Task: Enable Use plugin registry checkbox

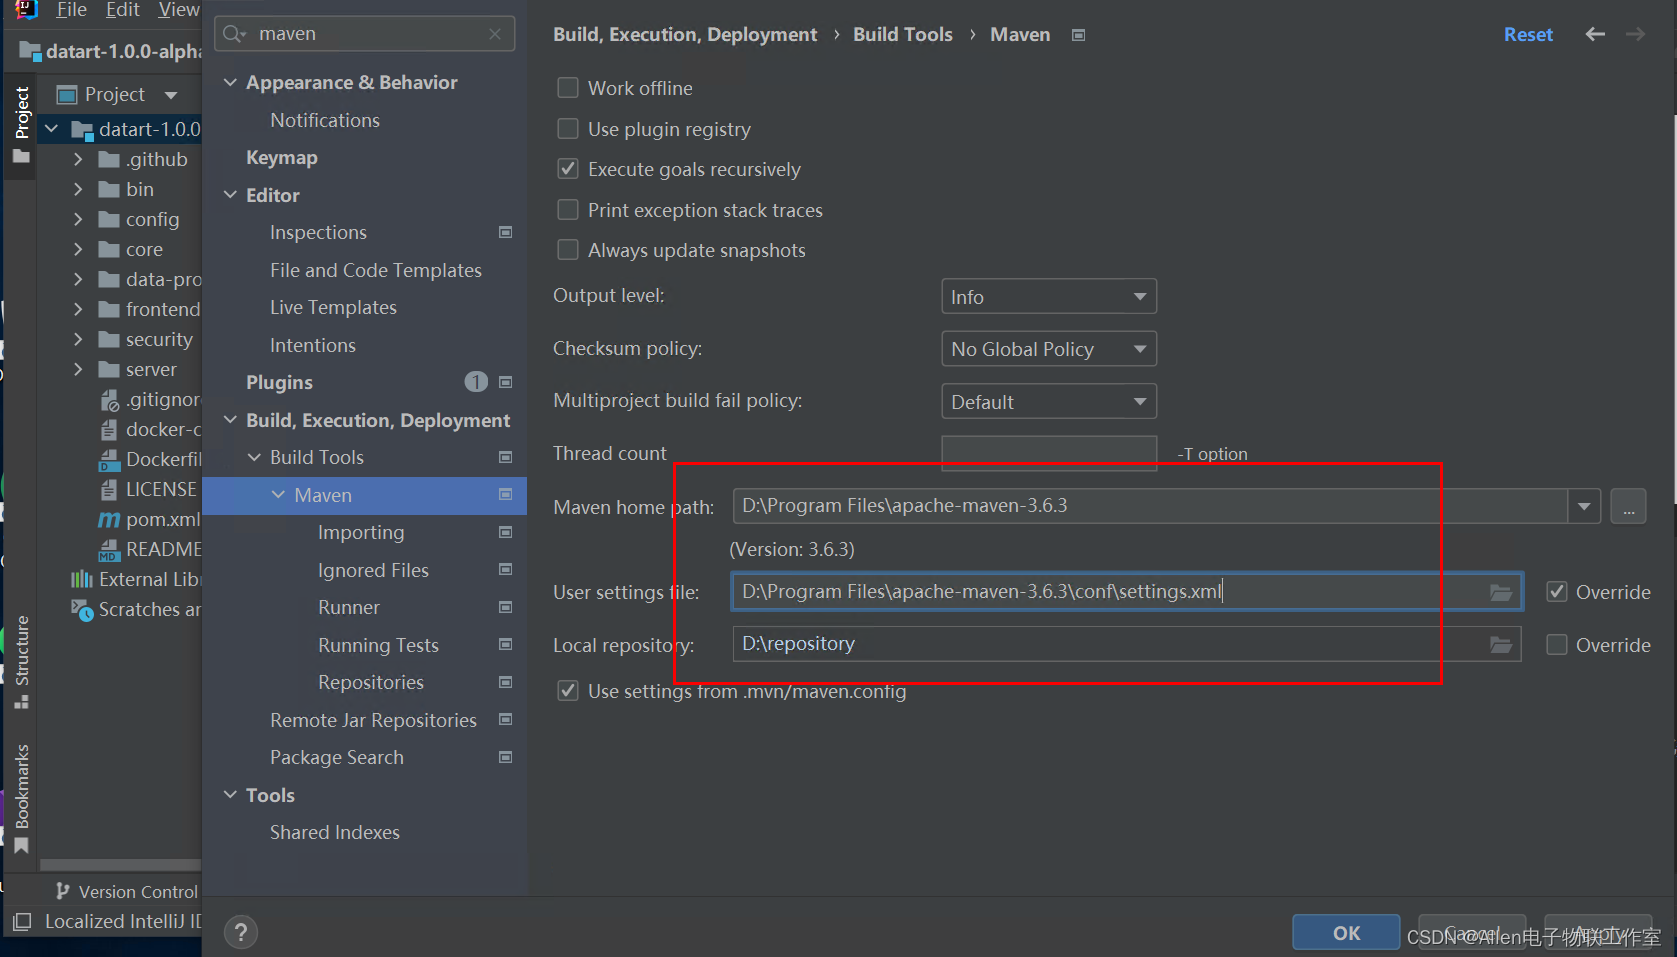Action: [568, 129]
